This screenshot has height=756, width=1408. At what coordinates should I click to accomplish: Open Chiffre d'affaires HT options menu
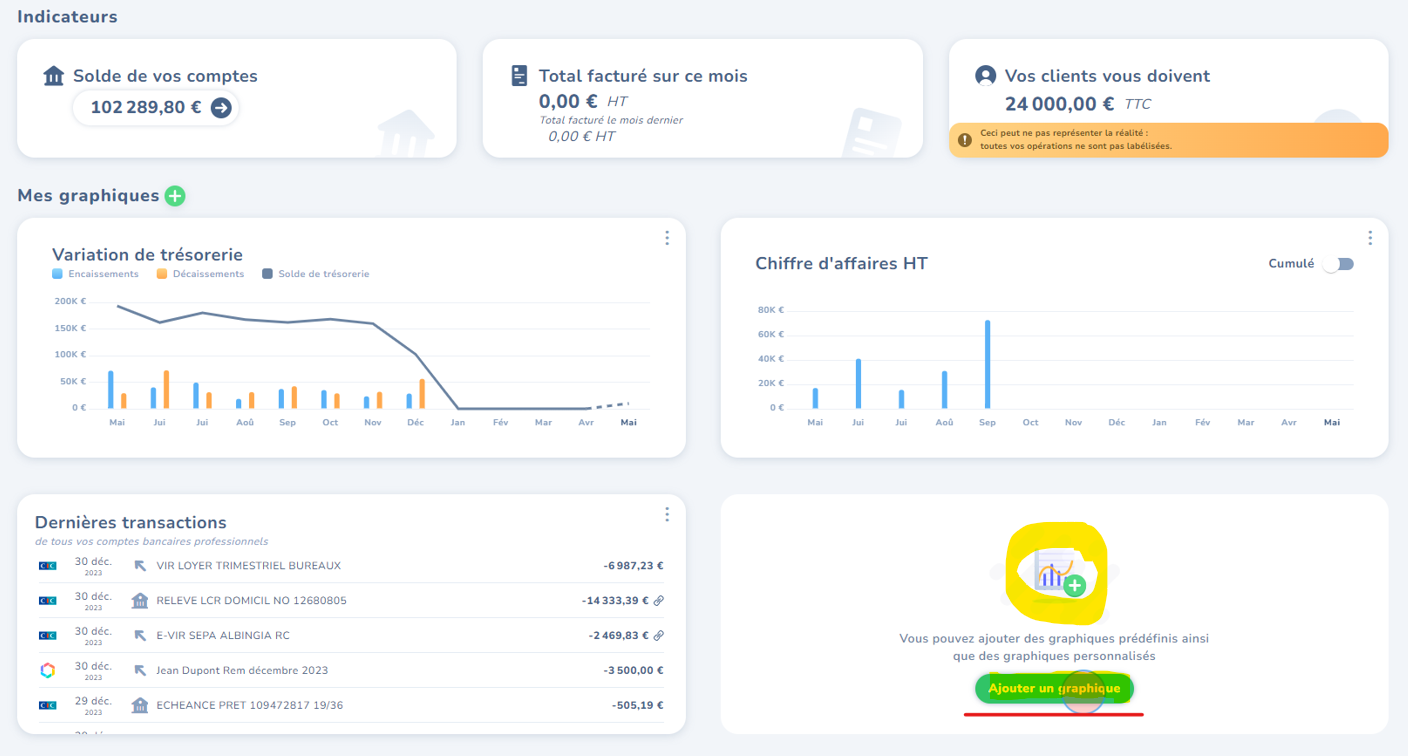tap(1370, 238)
